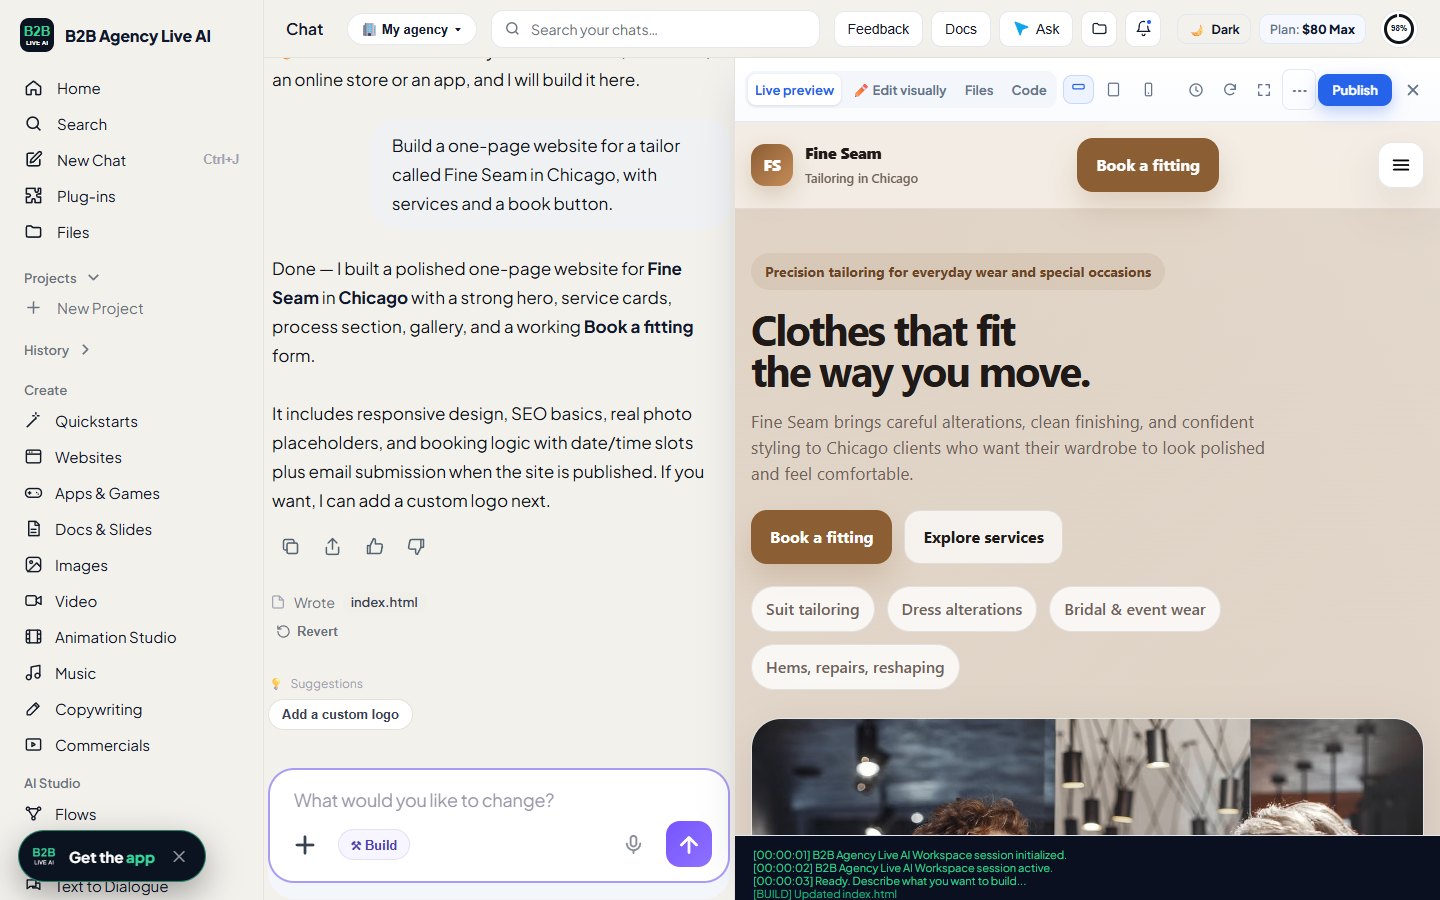This screenshot has width=1440, height=900.
Task: Select desktop preview width toggle
Action: click(1078, 89)
